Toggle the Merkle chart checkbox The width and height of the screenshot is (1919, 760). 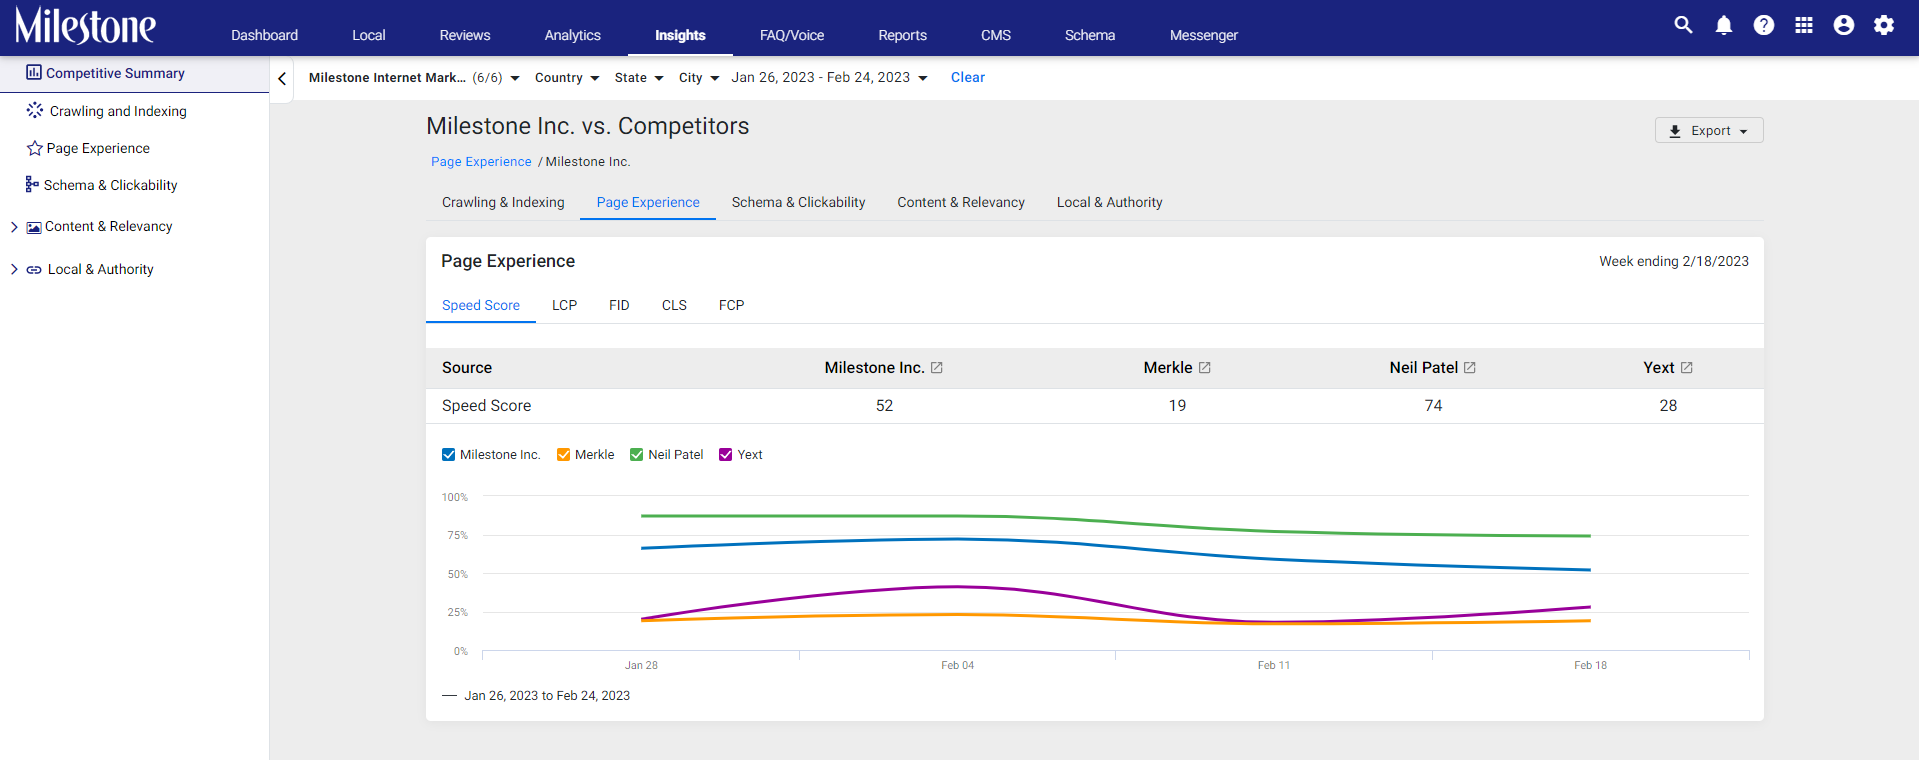(564, 455)
